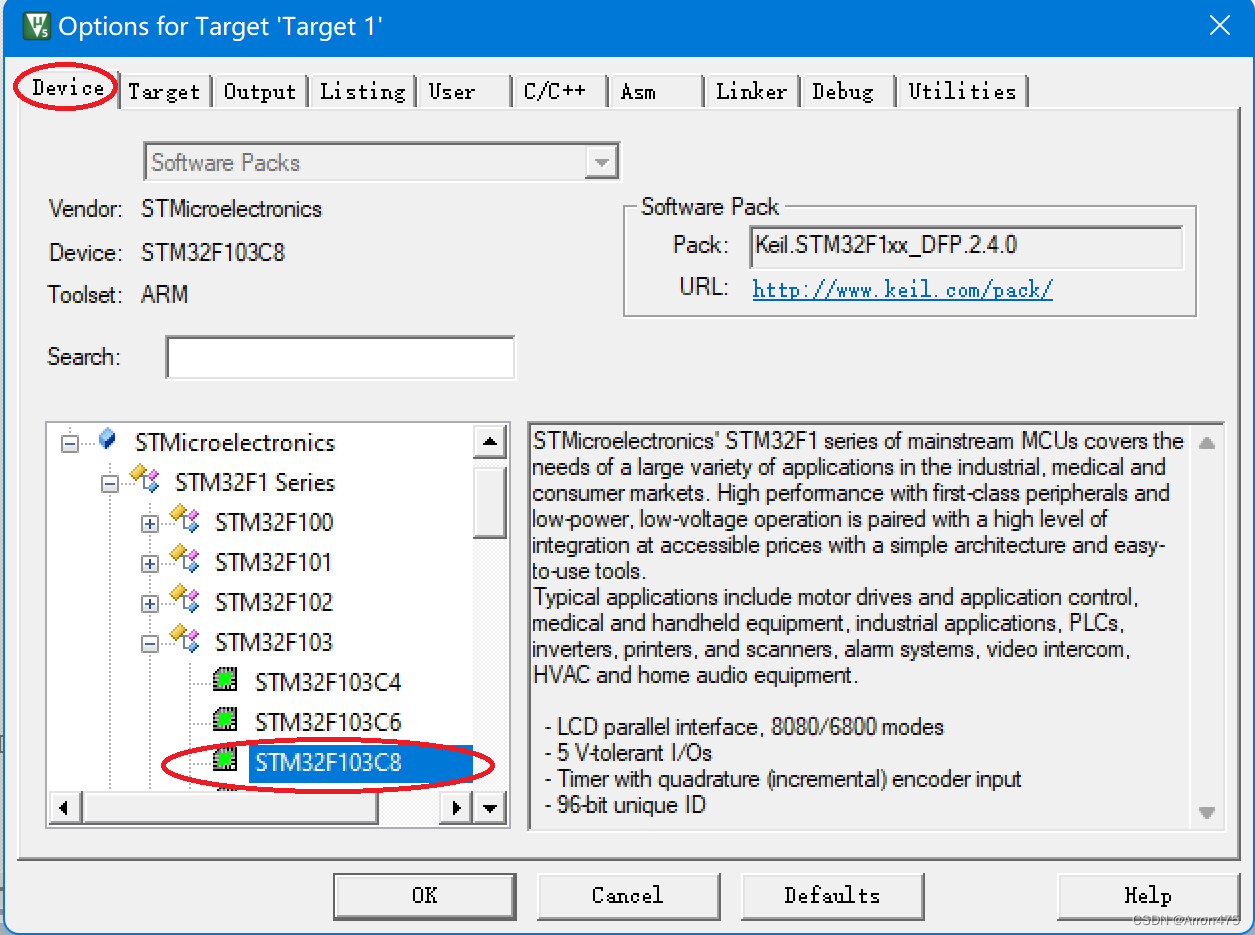
Task: Switch to the Linker tab
Action: pos(751,92)
